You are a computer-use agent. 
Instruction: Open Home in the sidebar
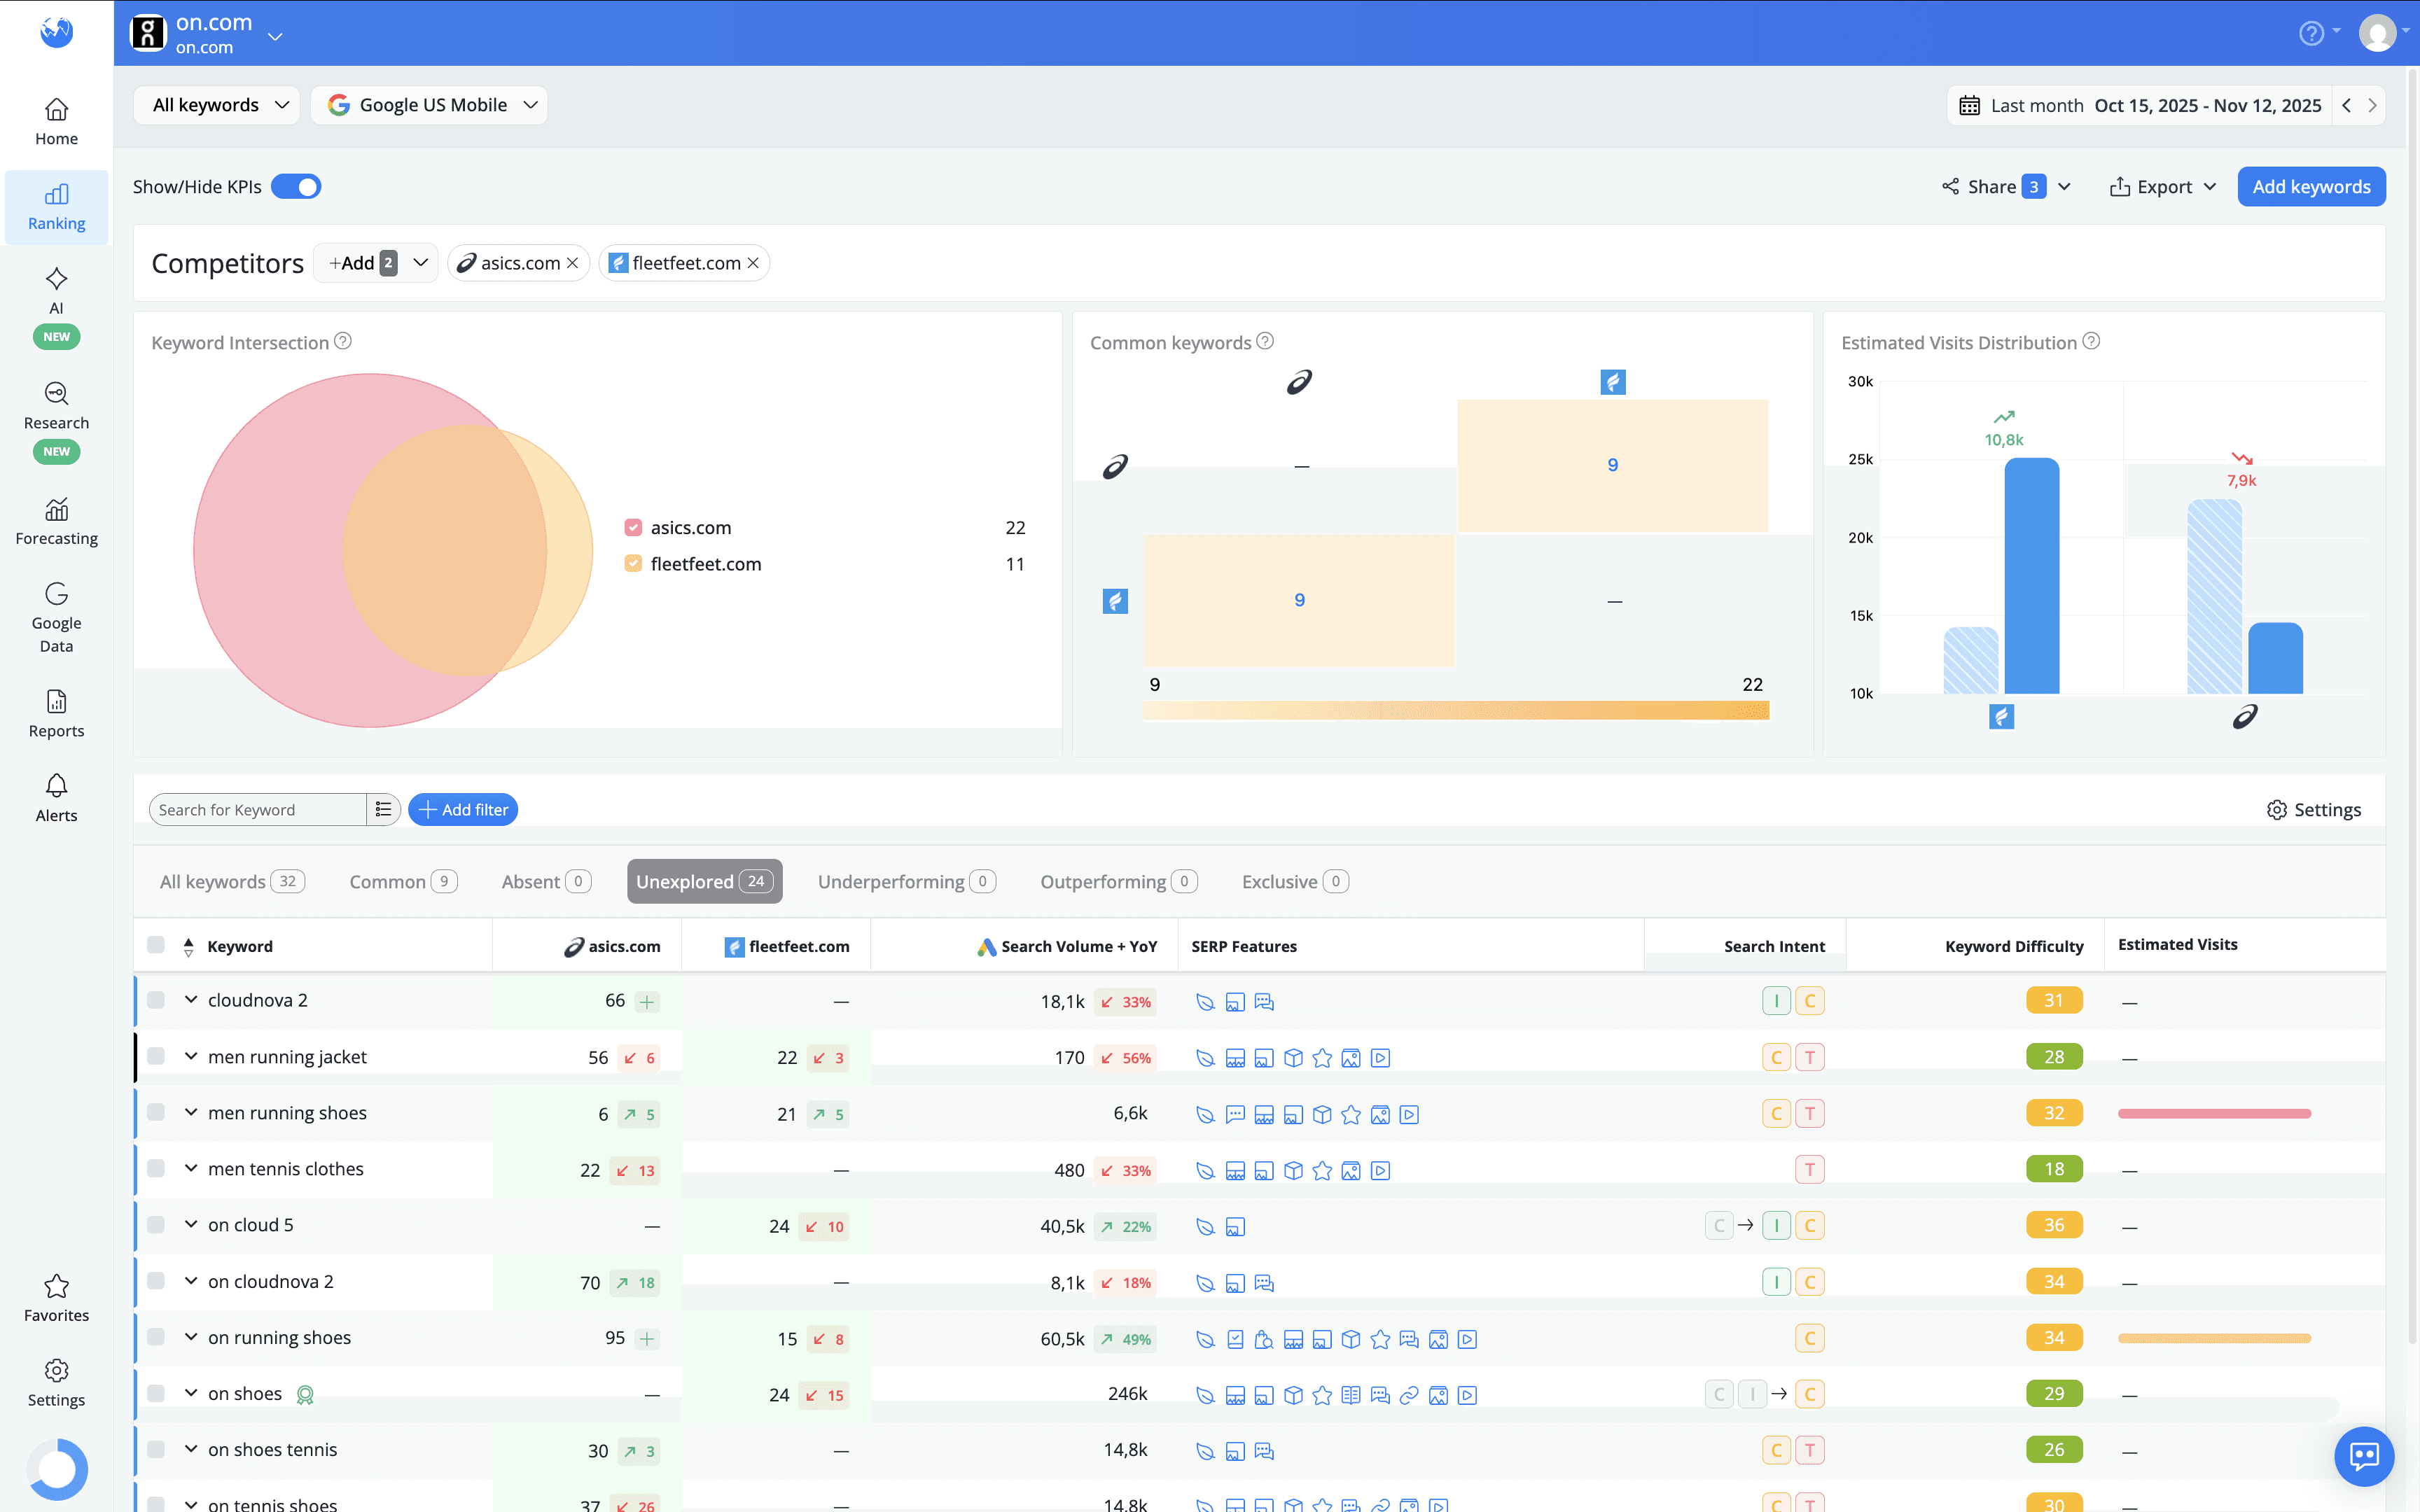pos(56,122)
